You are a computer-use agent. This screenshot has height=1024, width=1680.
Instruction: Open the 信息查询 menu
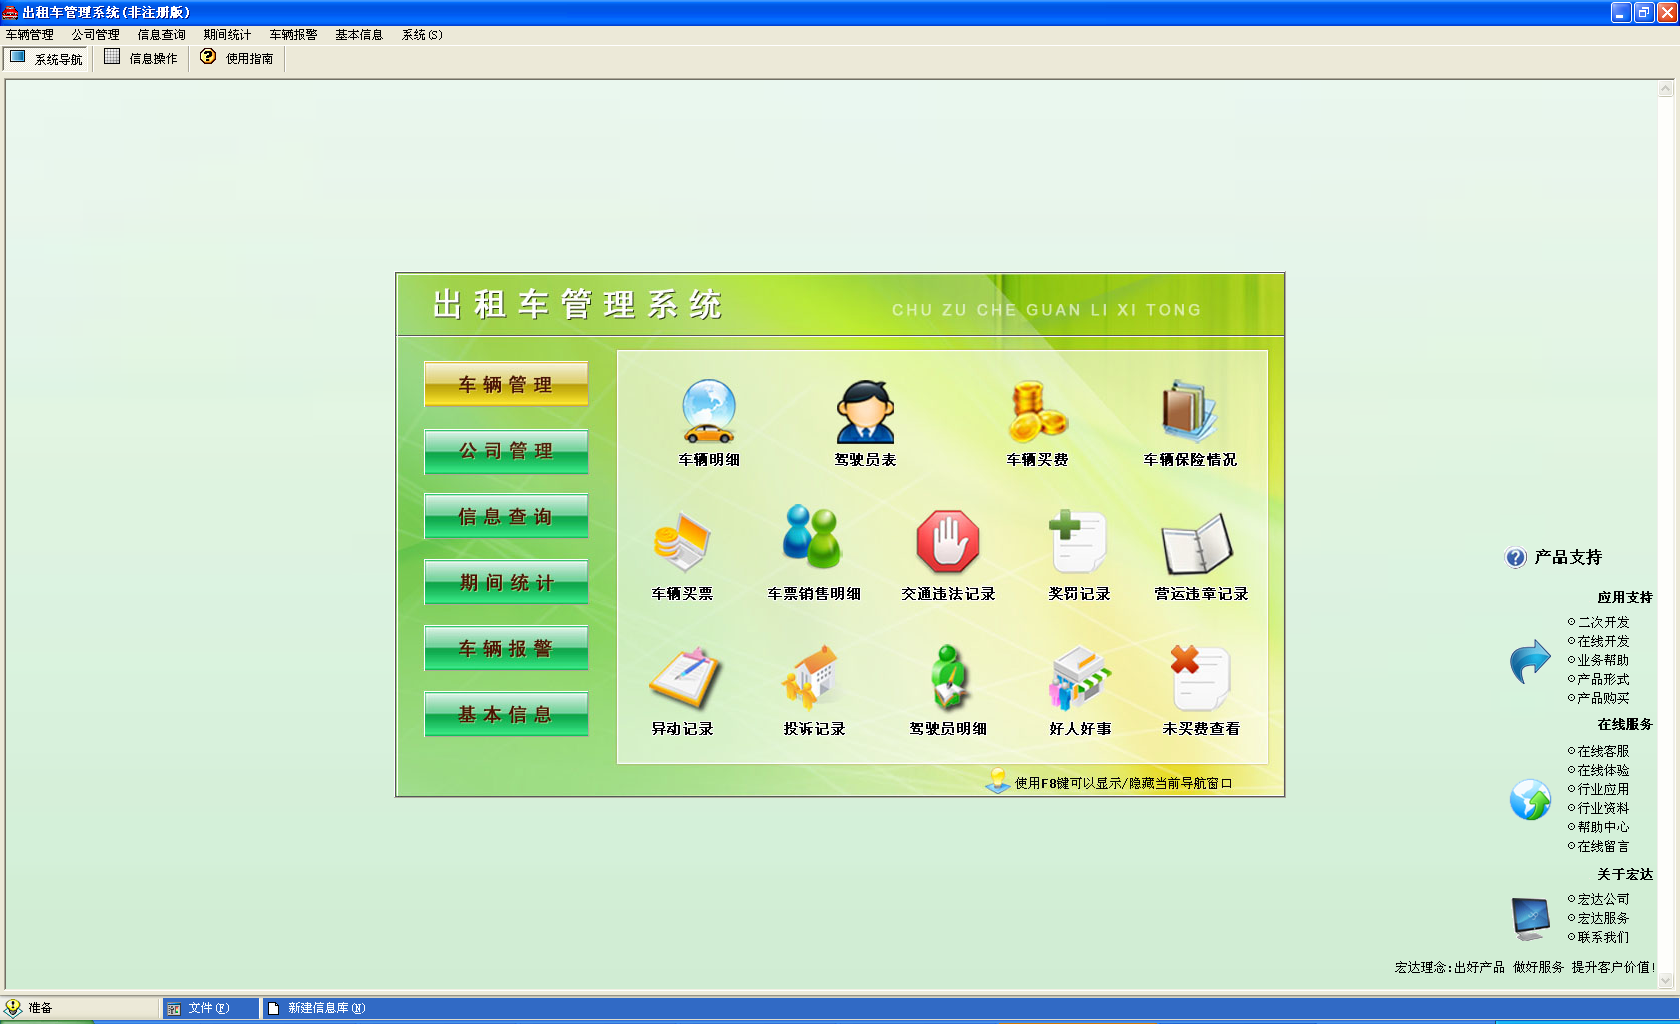(162, 35)
